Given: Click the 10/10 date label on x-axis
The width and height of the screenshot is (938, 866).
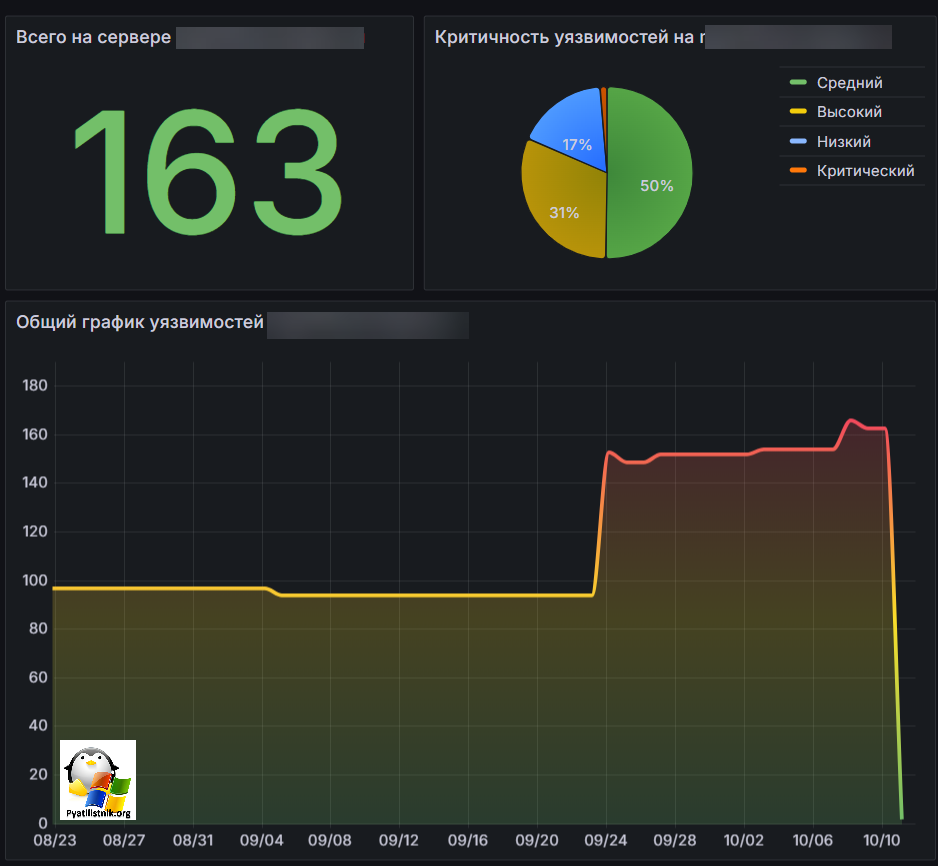Looking at the screenshot, I should (882, 841).
